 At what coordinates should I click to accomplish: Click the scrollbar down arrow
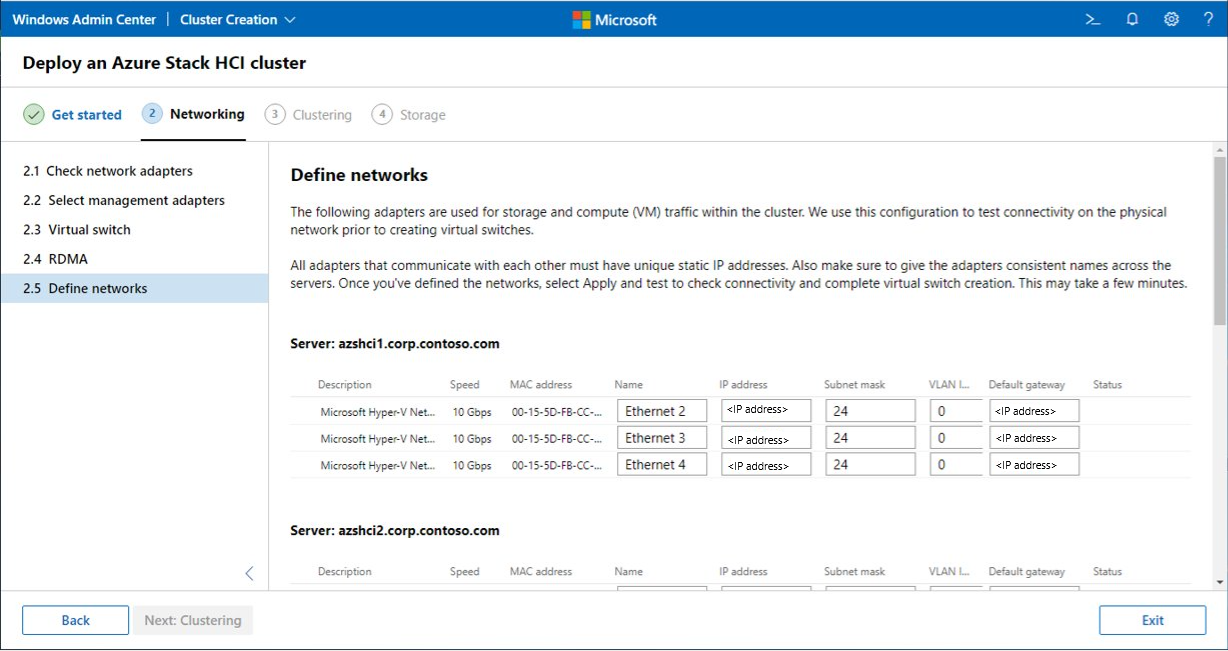[x=1218, y=580]
